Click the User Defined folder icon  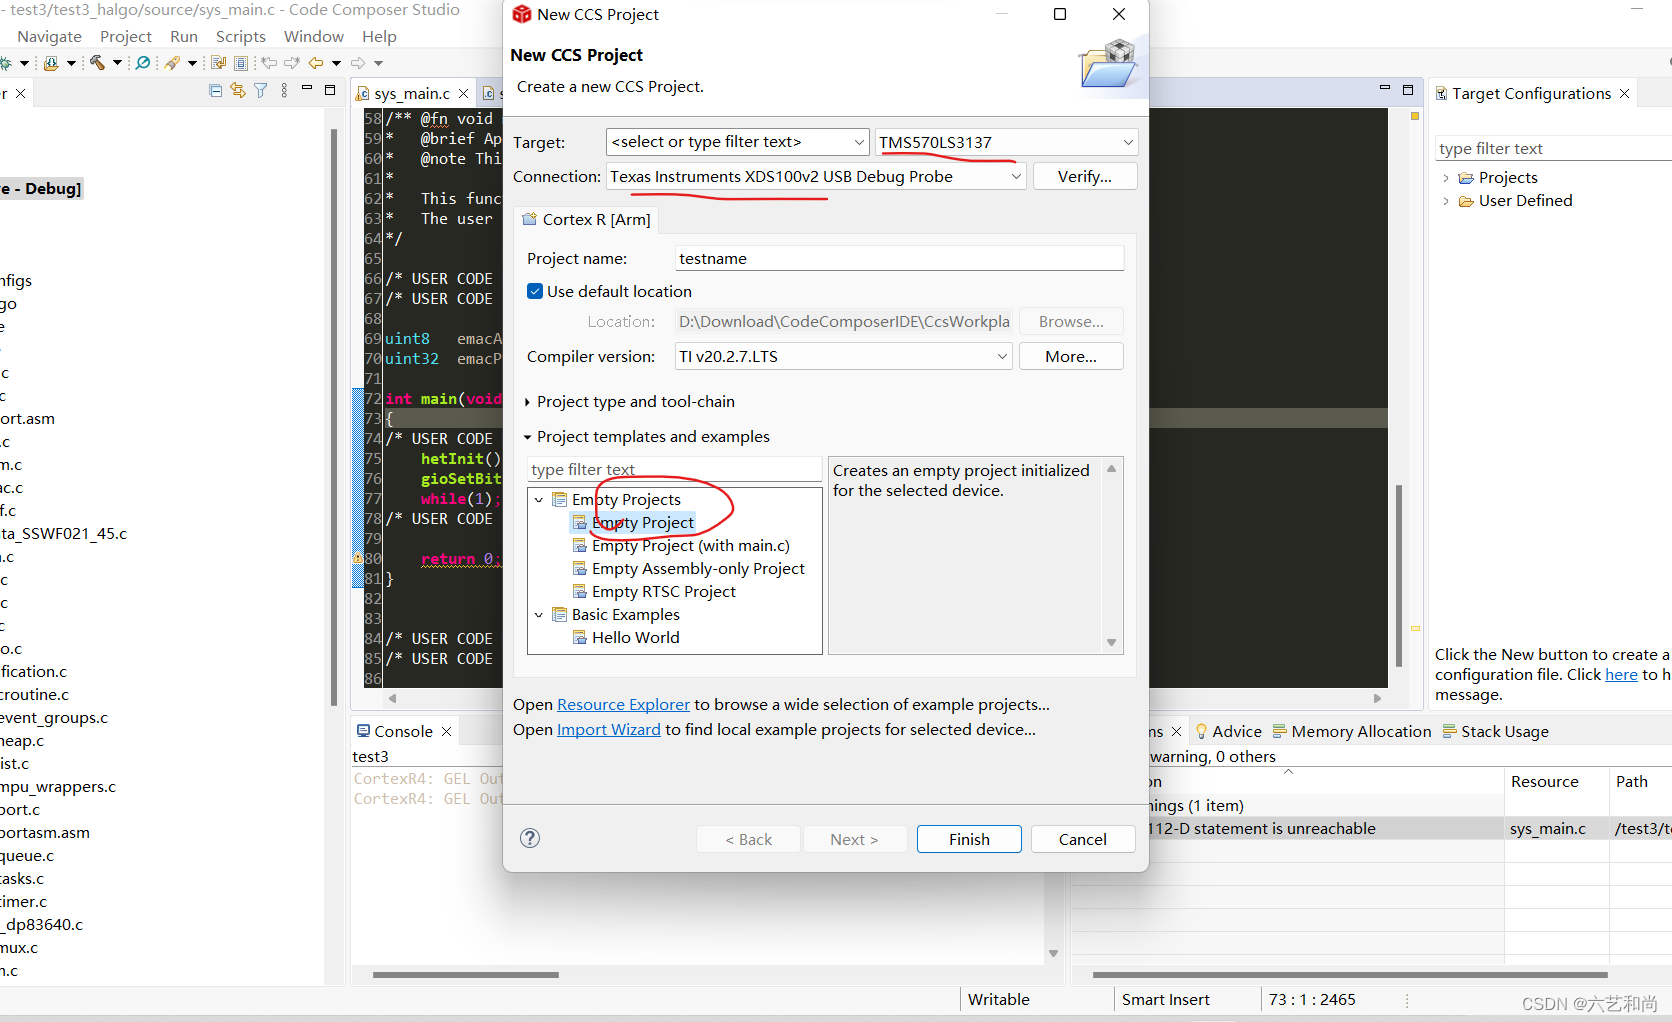(1466, 201)
